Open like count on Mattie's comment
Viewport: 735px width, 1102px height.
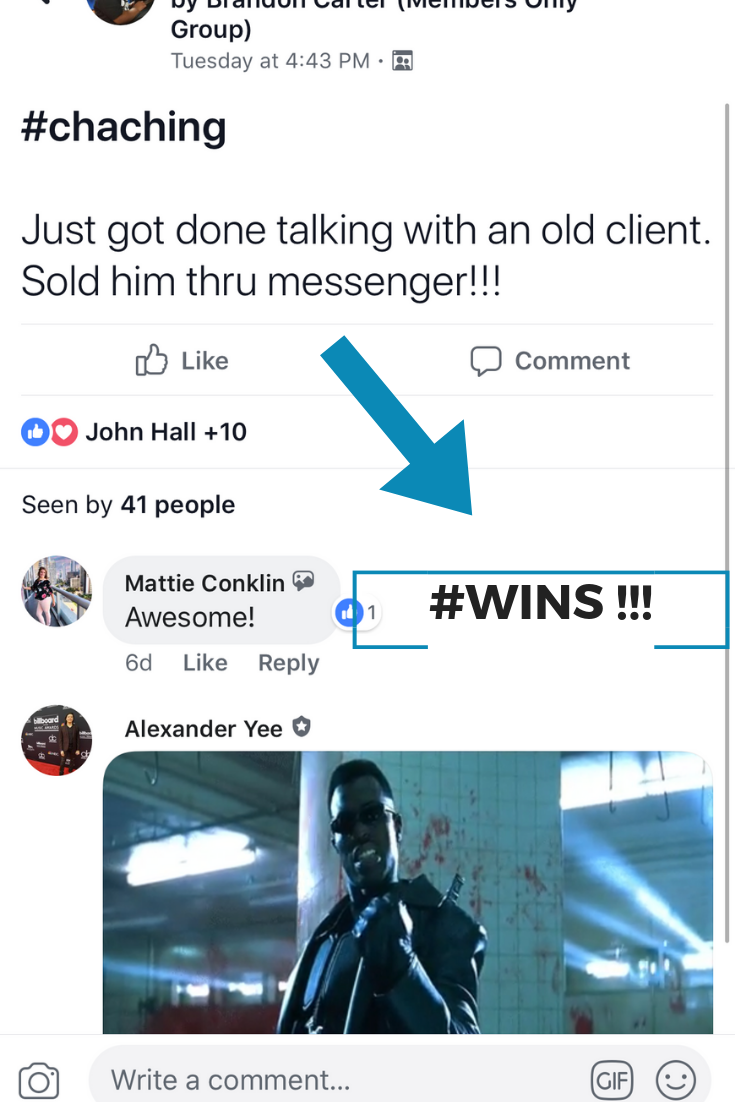[358, 613]
